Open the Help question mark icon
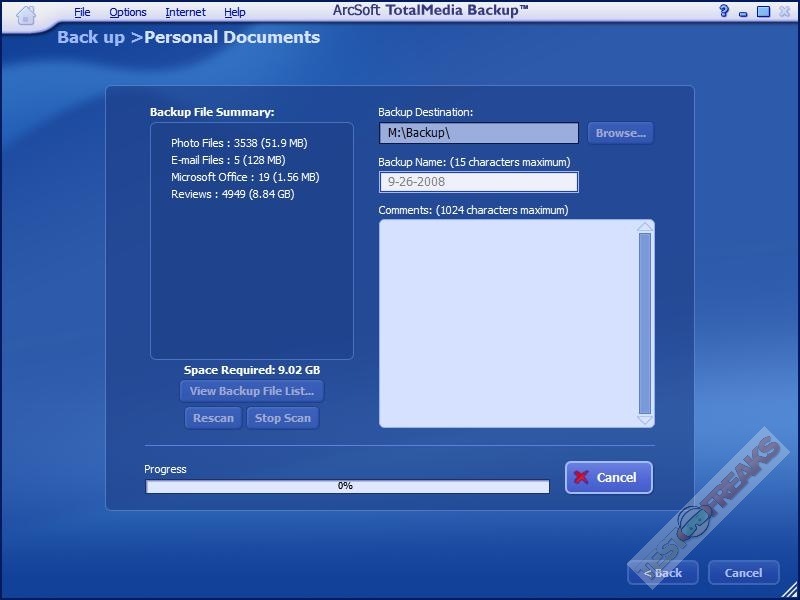This screenshot has height=600, width=800. 724,12
